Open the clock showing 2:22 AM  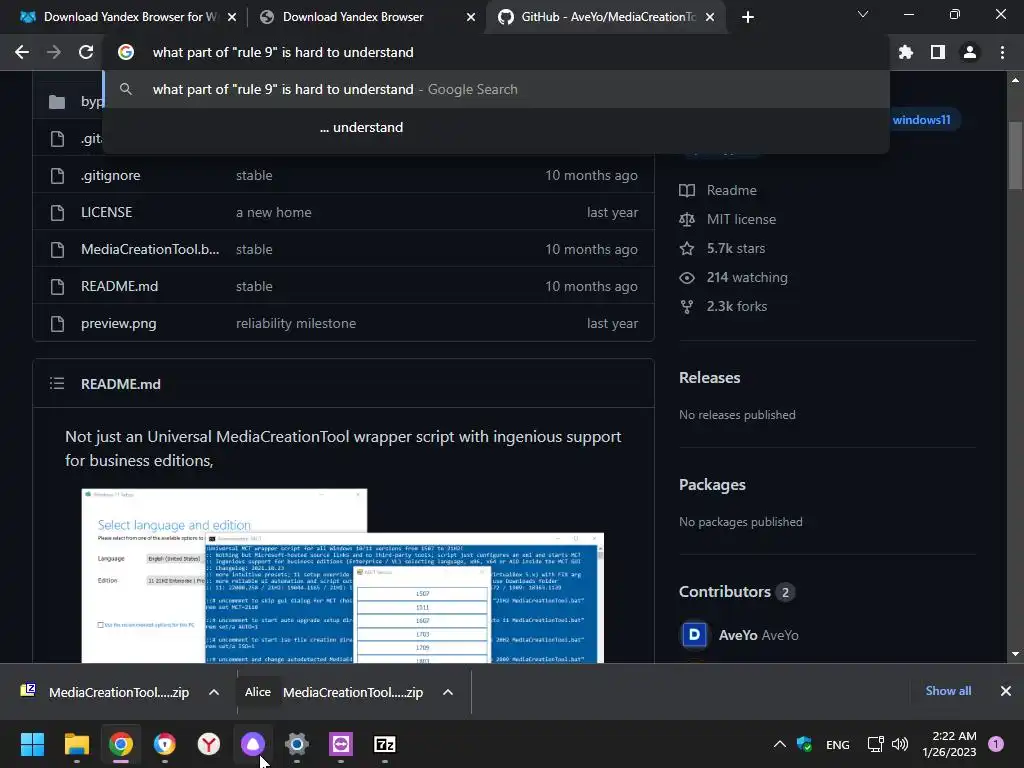point(950,744)
